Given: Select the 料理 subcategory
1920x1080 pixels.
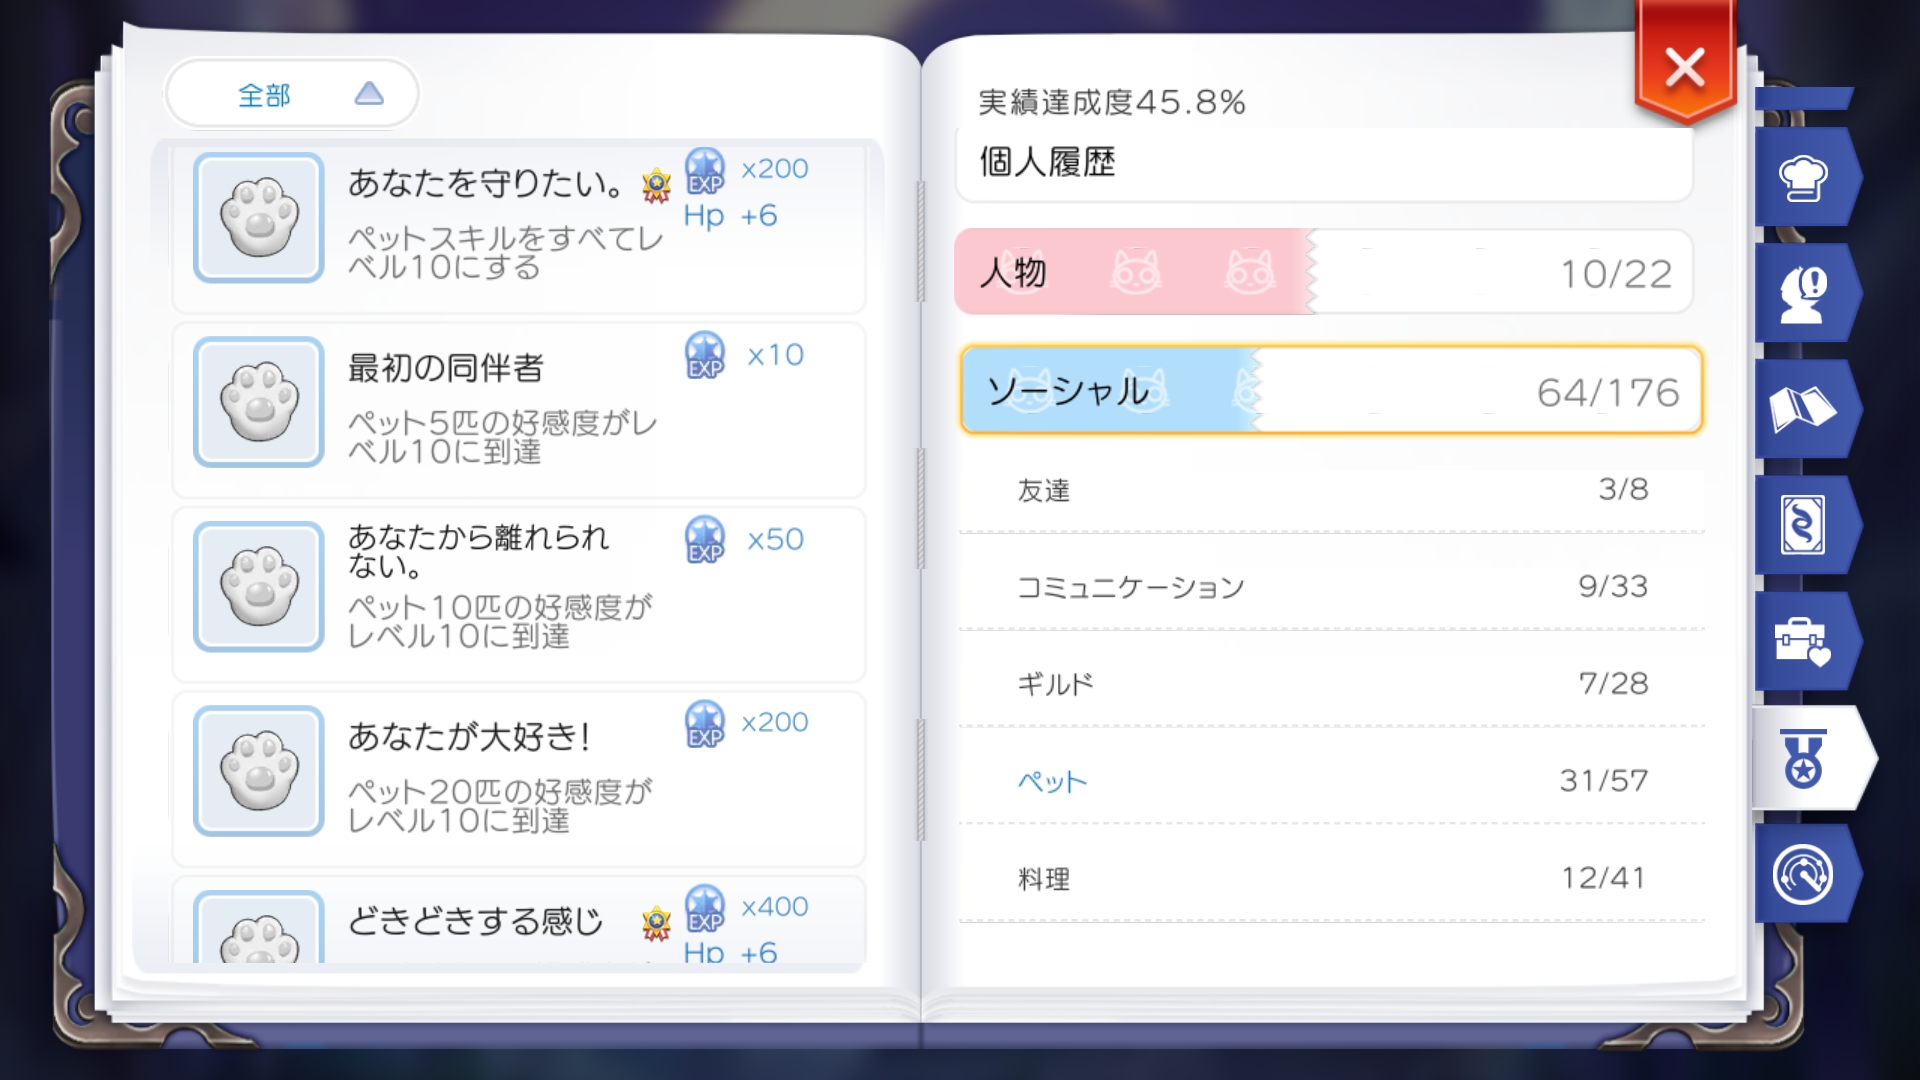Looking at the screenshot, I should pyautogui.click(x=1332, y=878).
